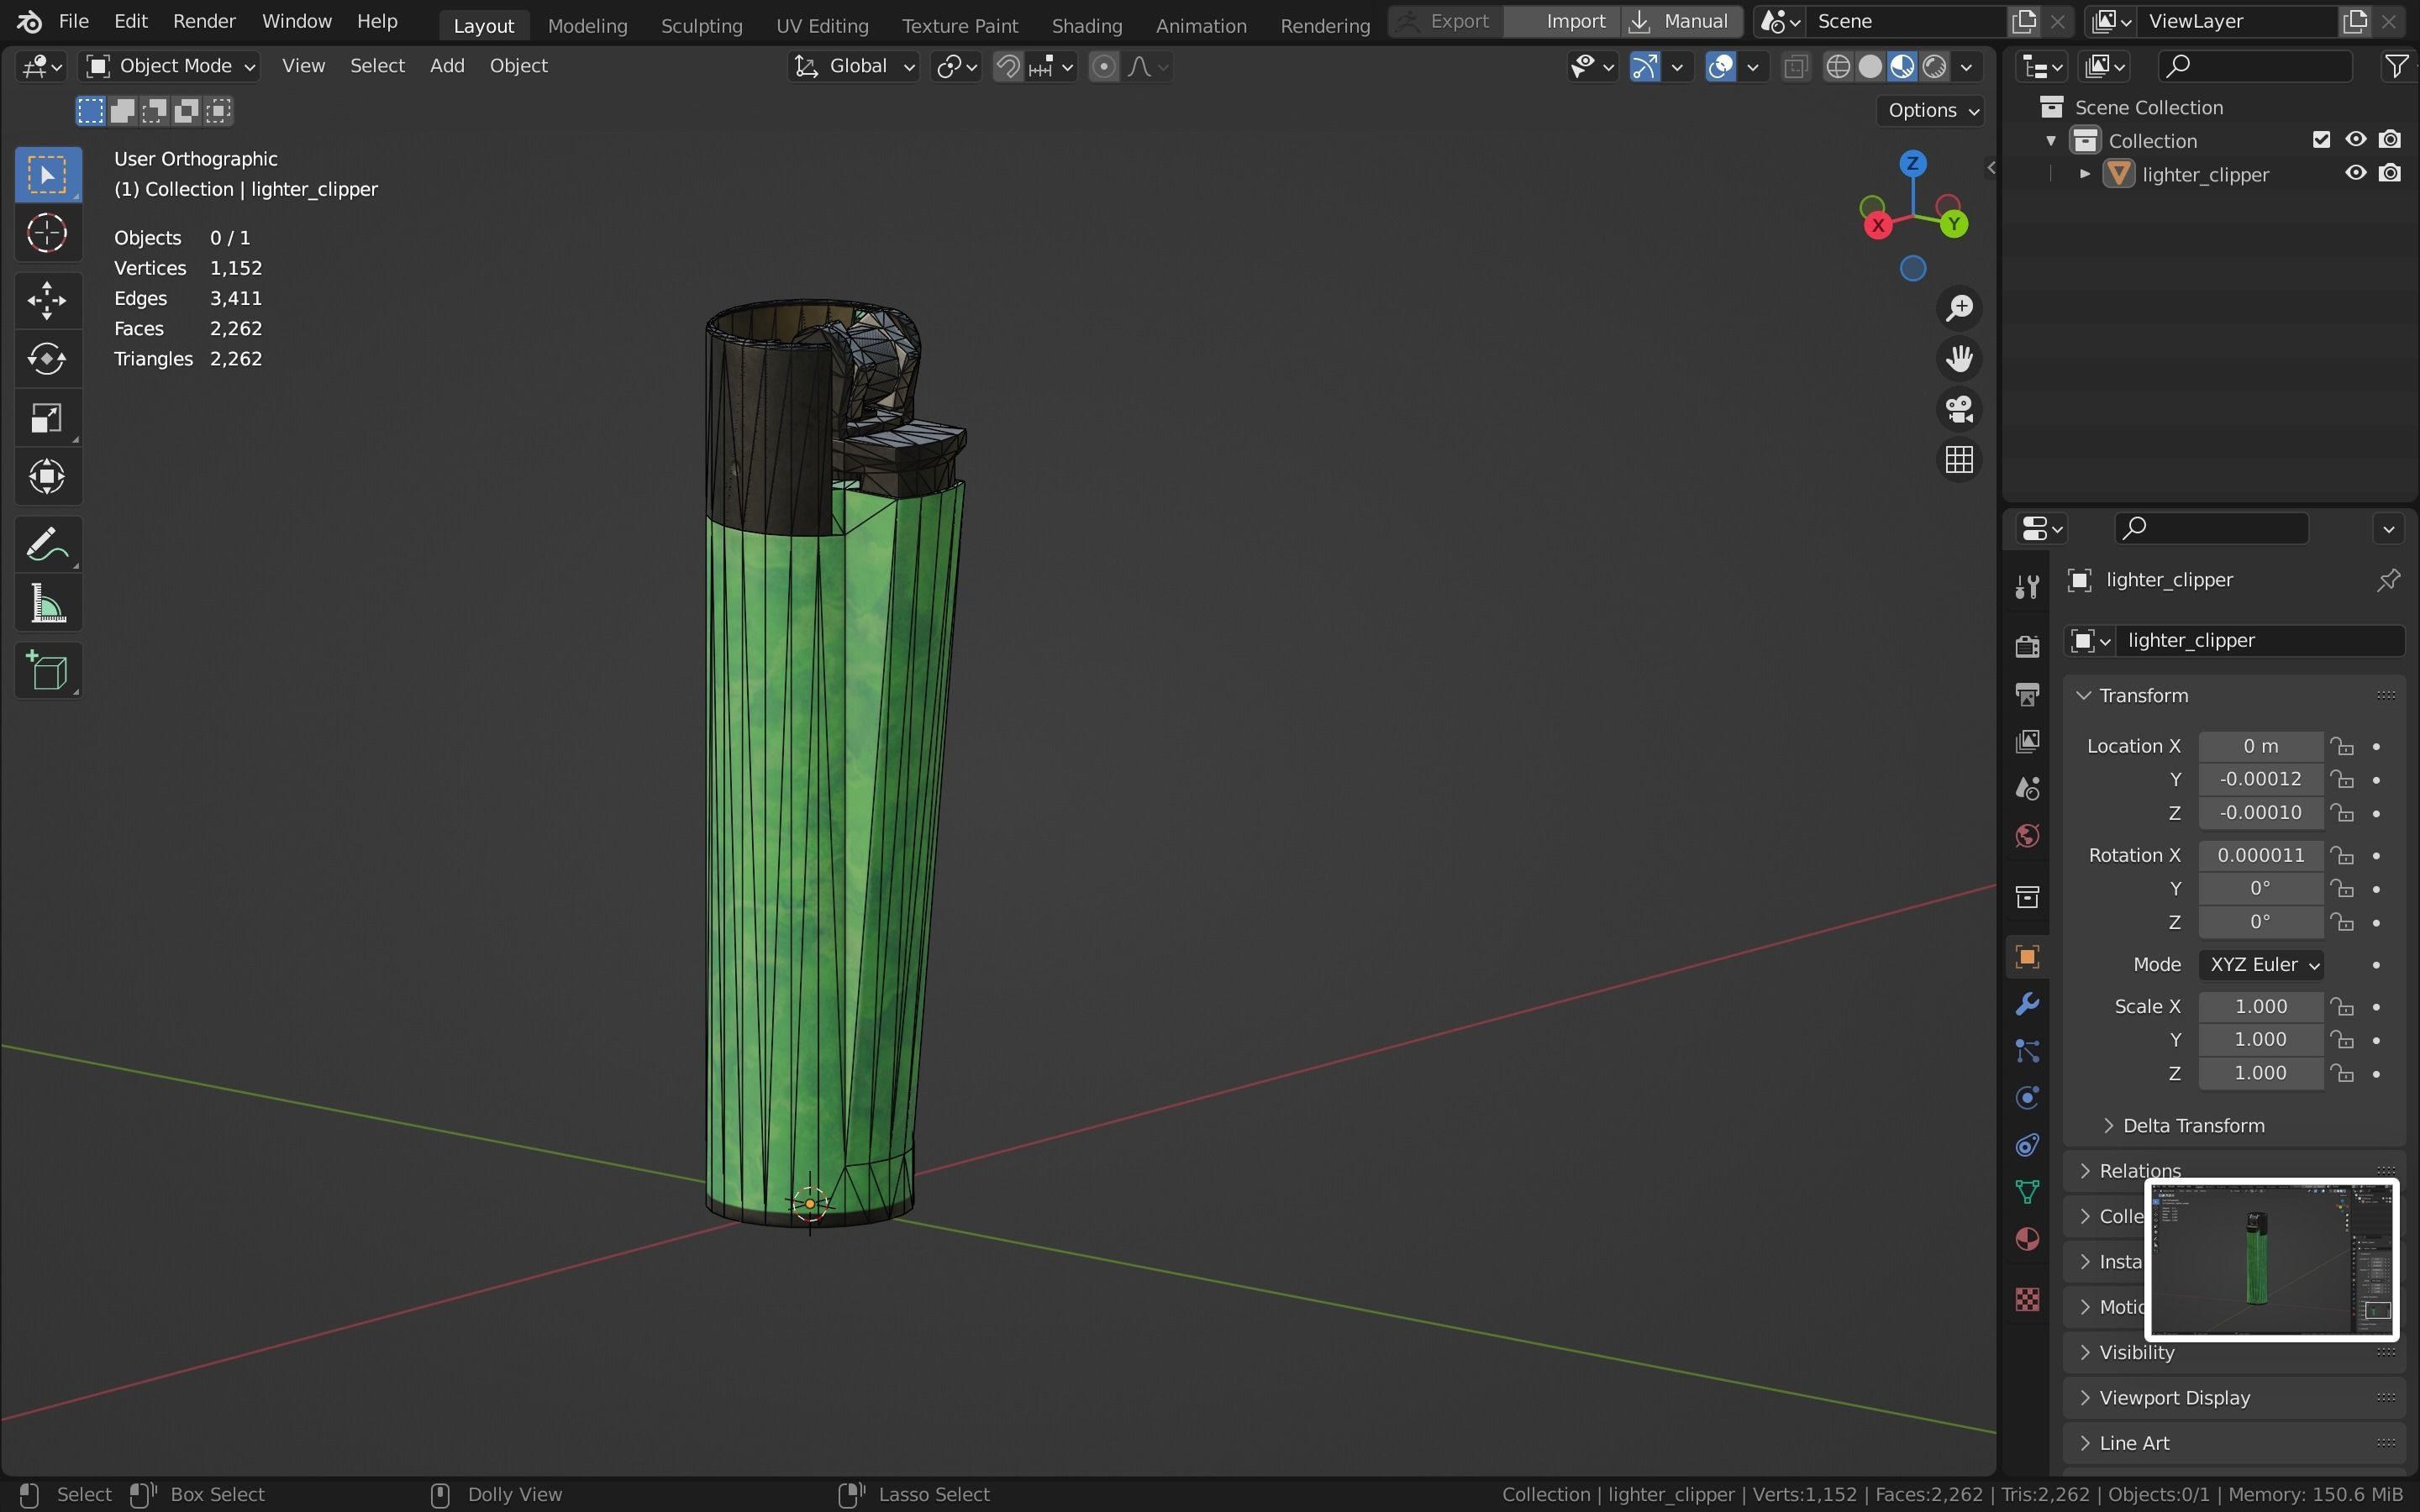
Task: Click the Z axis on navigation gizmo
Action: (1912, 163)
